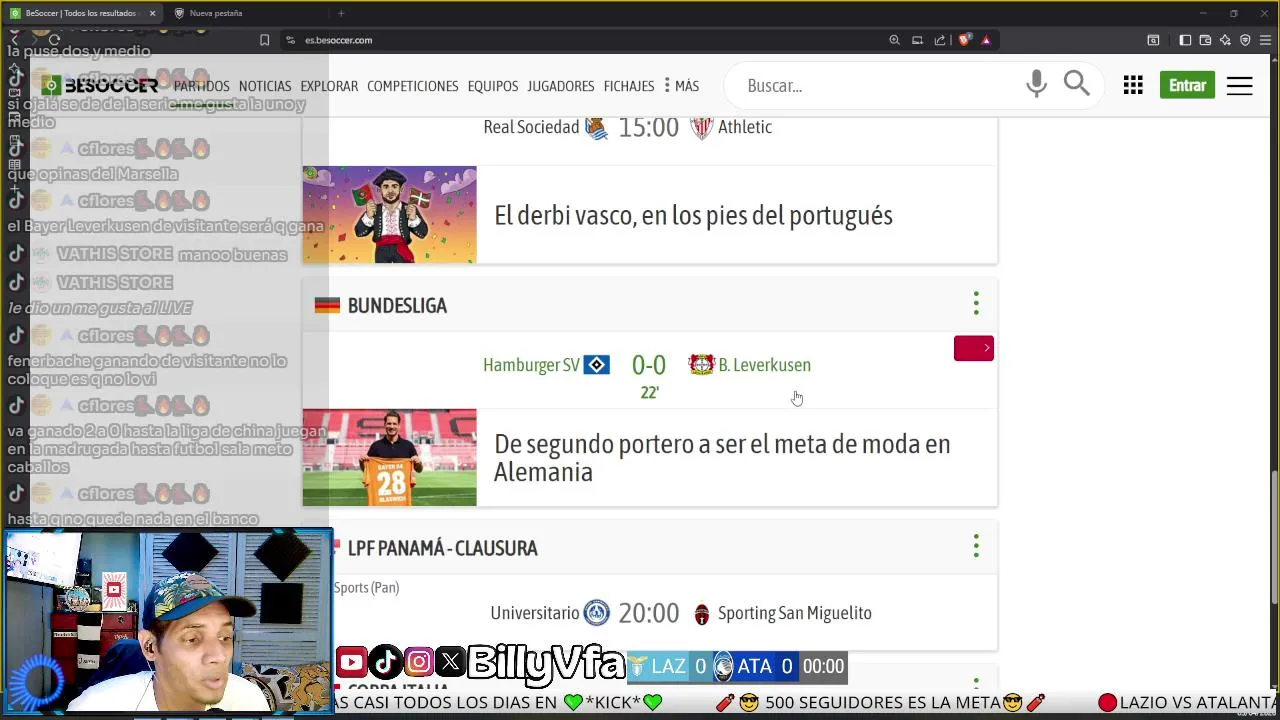The width and height of the screenshot is (1280, 720).
Task: Click the Universitario club crest
Action: (597, 613)
